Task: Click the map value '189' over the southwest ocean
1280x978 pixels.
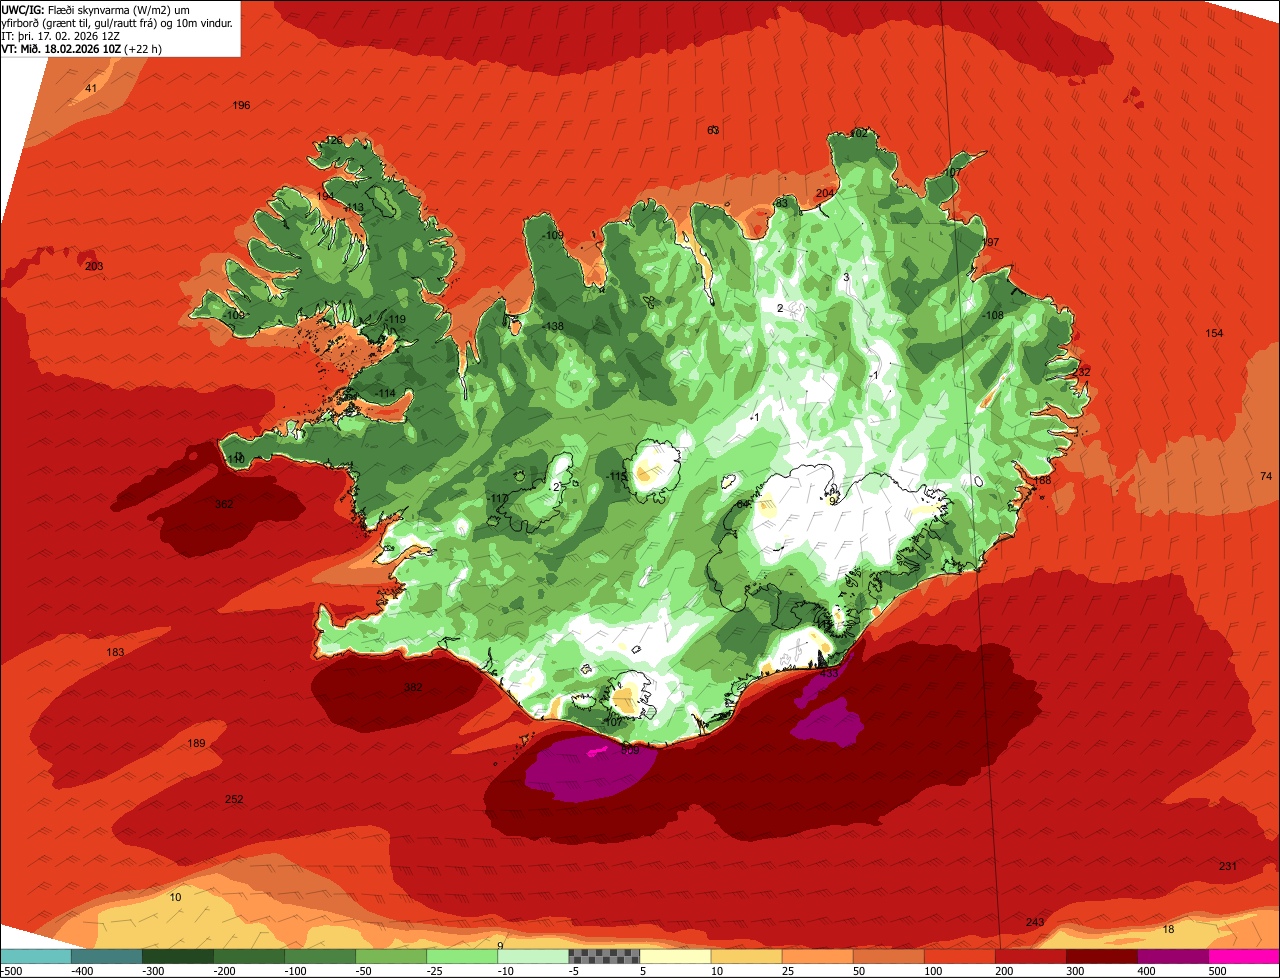Action: [196, 743]
